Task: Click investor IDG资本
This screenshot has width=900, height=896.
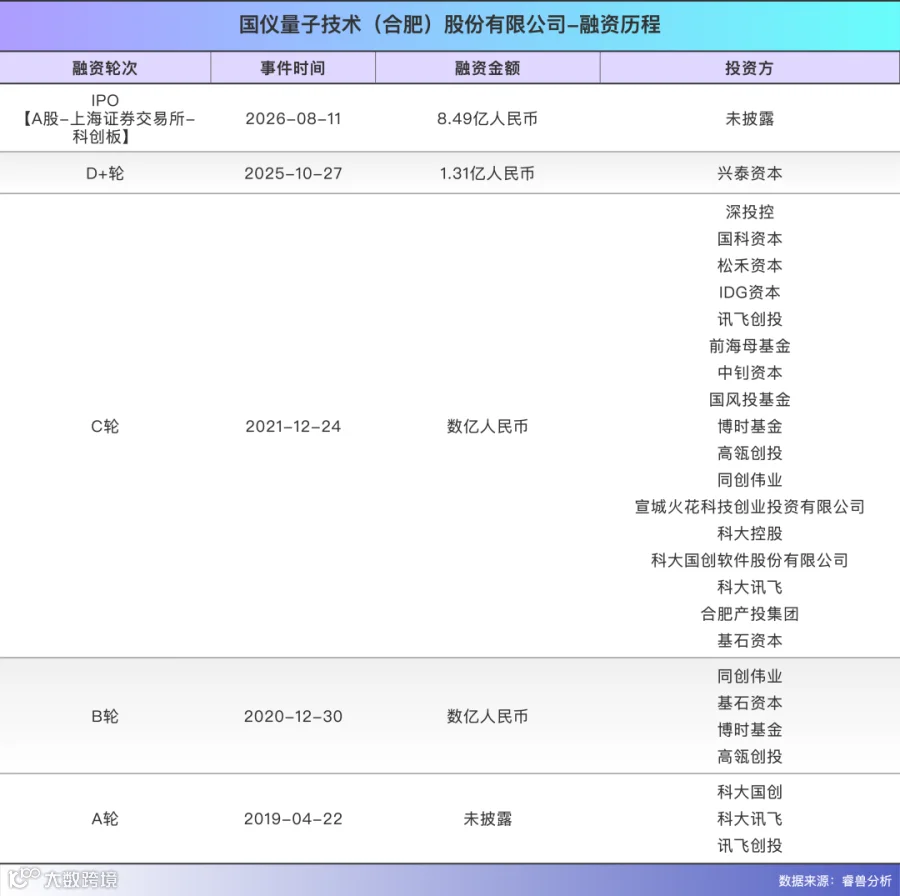Action: [750, 292]
